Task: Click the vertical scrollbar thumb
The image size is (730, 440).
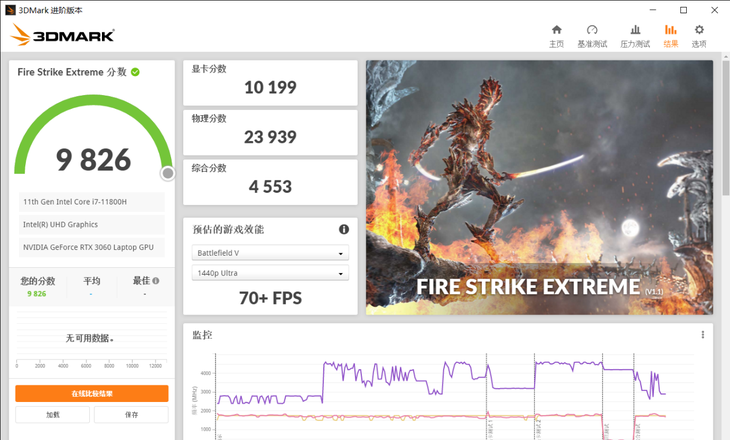Action: tap(726, 128)
